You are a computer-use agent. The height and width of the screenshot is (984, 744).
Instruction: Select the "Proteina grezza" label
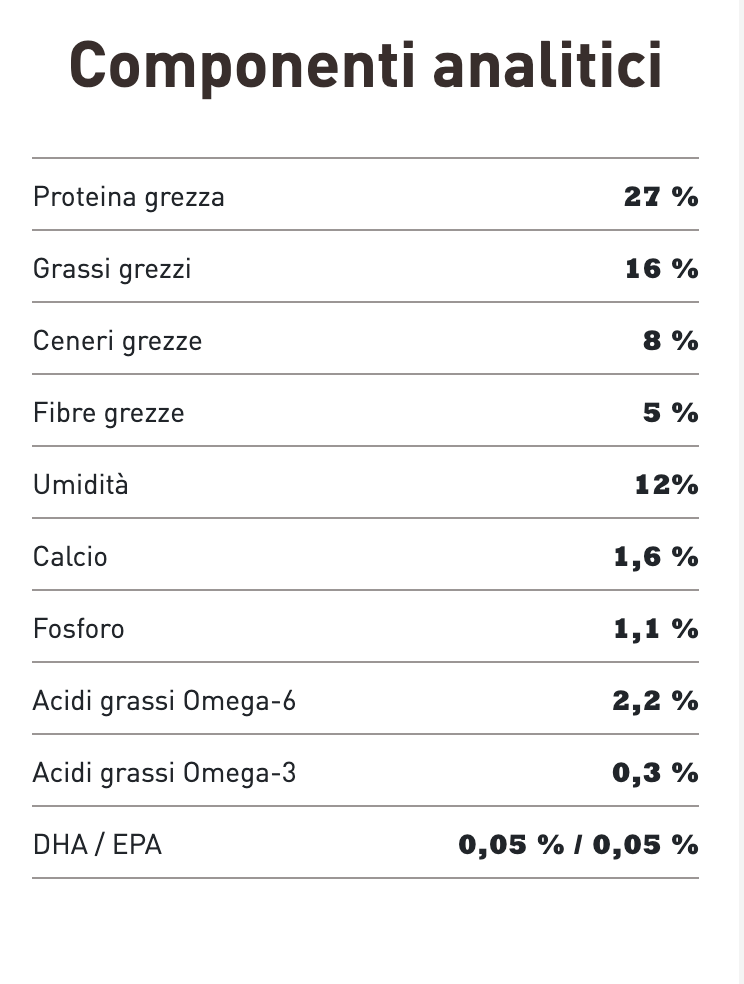[x=129, y=197]
